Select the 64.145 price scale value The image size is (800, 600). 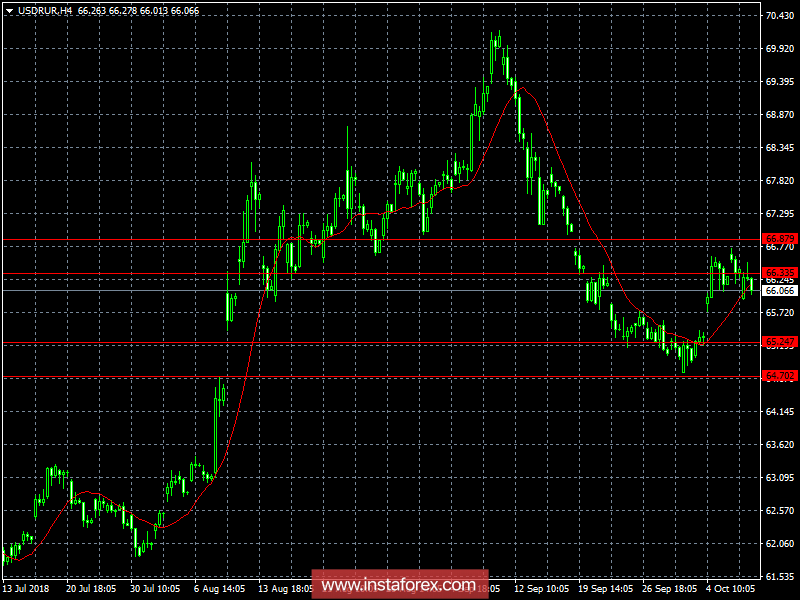click(780, 412)
